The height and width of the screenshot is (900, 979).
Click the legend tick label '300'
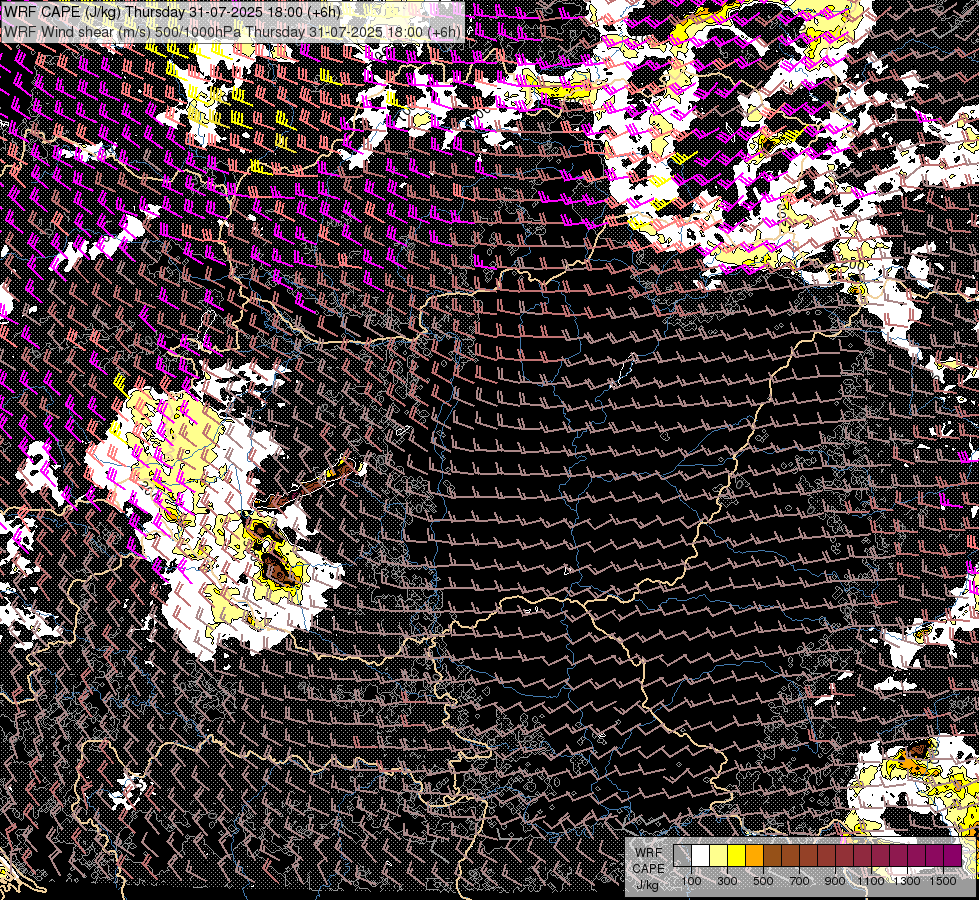(x=727, y=881)
